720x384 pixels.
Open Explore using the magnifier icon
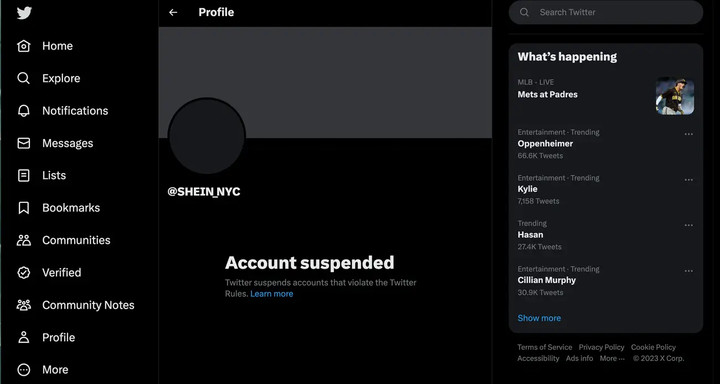tap(23, 78)
